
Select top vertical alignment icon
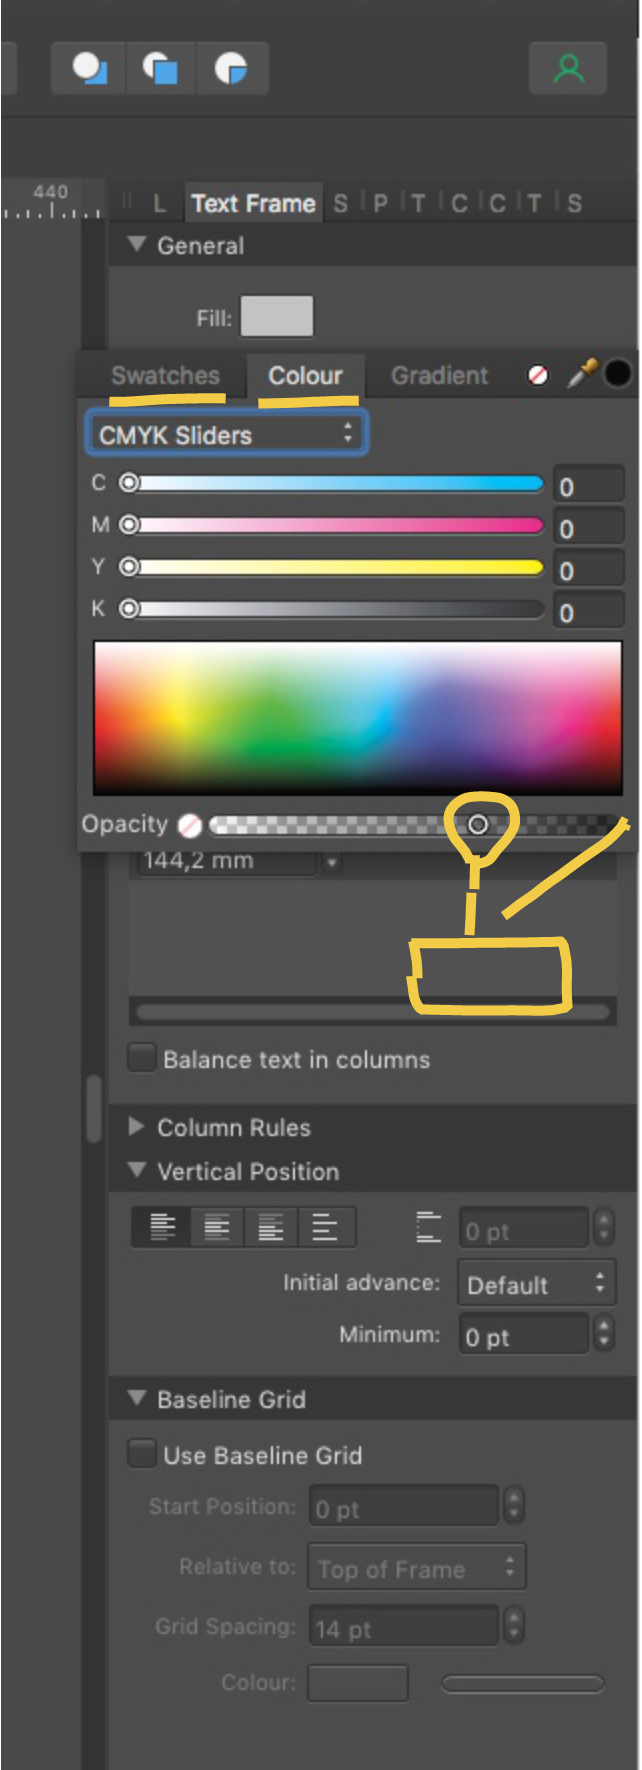pos(162,1226)
